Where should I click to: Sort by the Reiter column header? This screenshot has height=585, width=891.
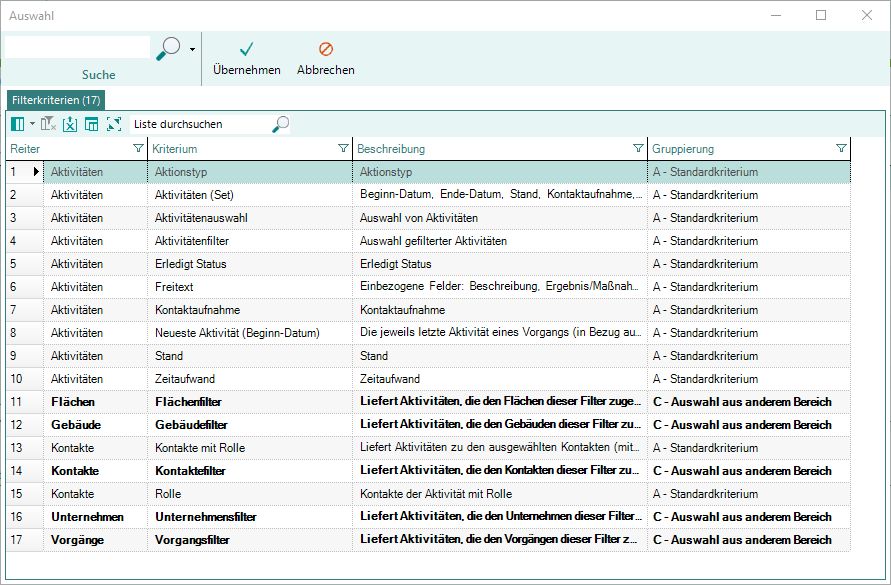(25, 149)
